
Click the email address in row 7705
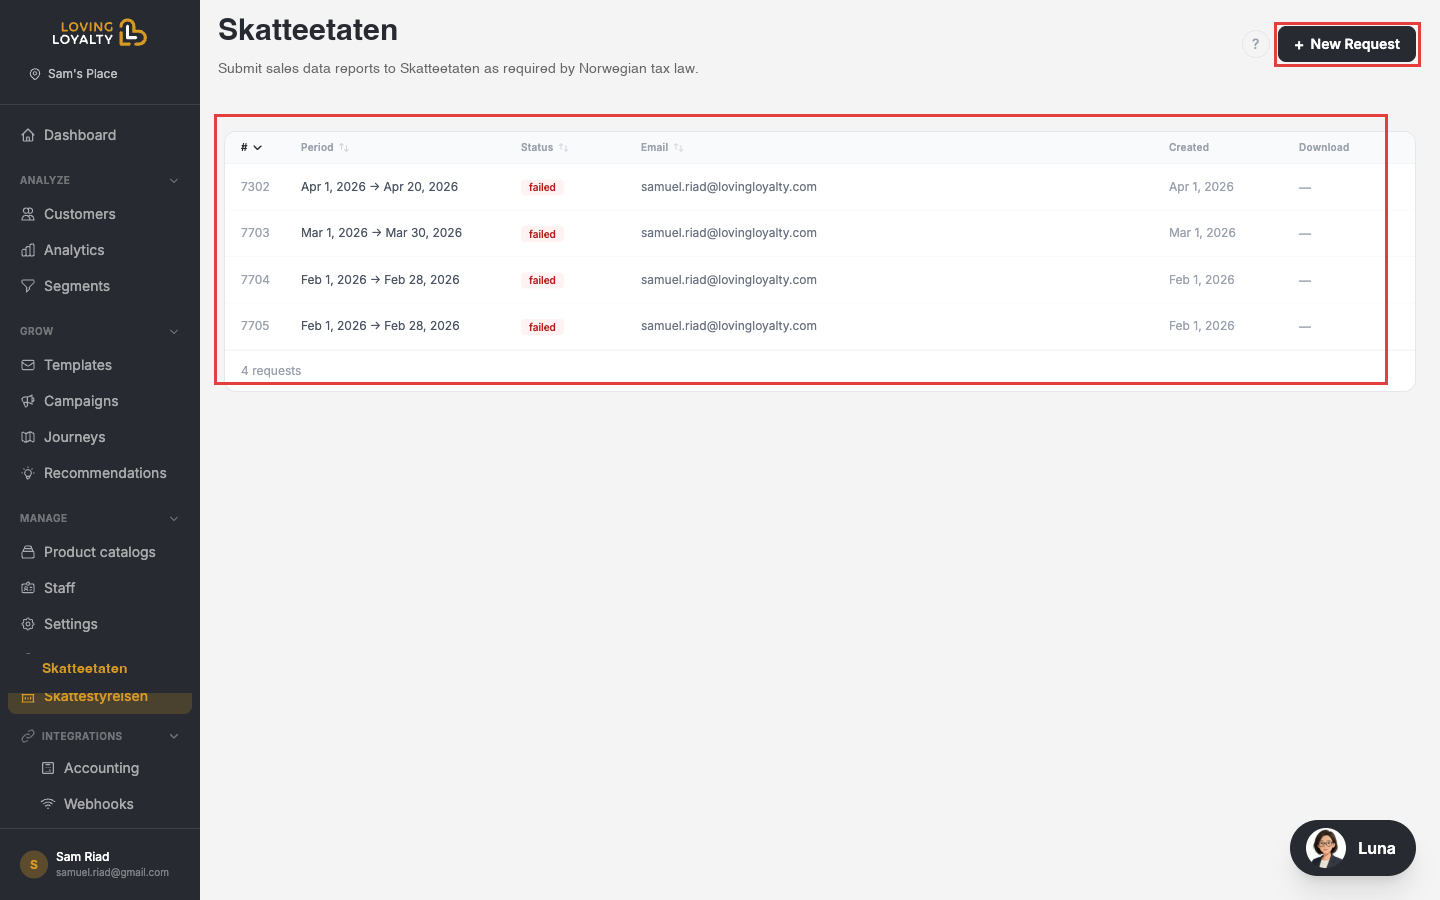[x=729, y=326]
